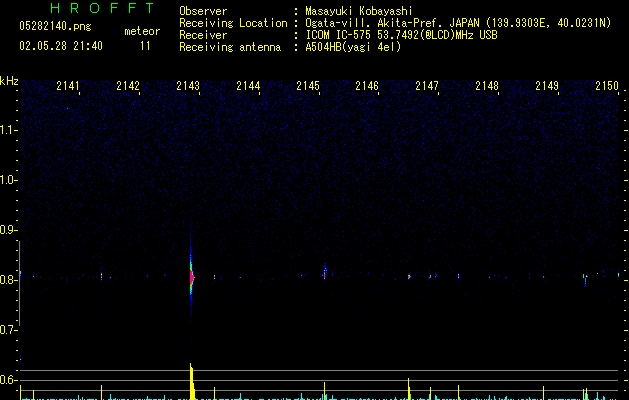This screenshot has height=400, width=629.
Task: Click the 0.6 frequency axis label
Action: 7,380
